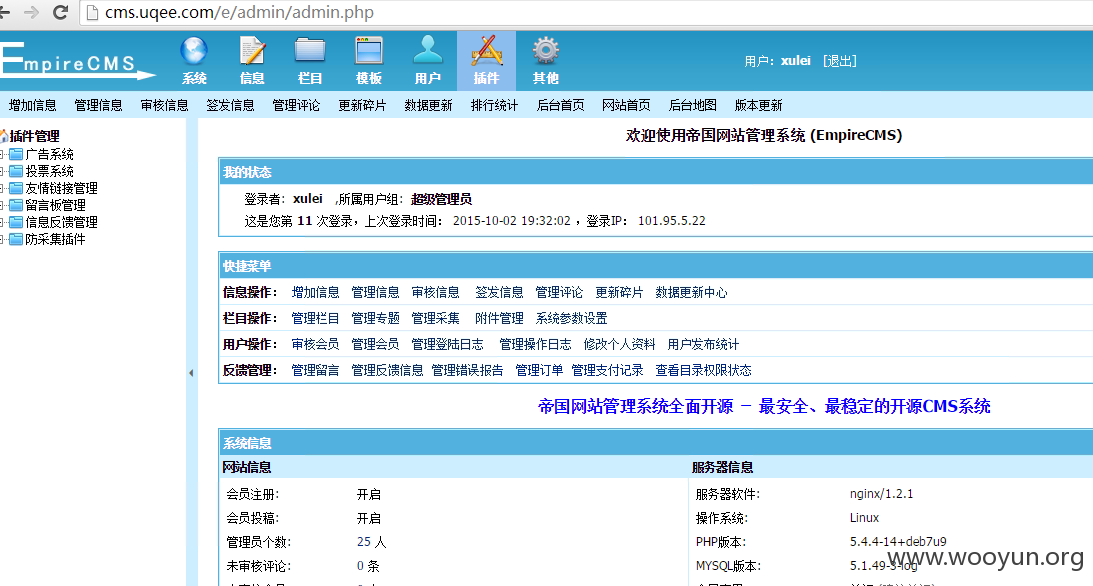Expand the 信息反馈管理 tree node

click(x=2, y=222)
